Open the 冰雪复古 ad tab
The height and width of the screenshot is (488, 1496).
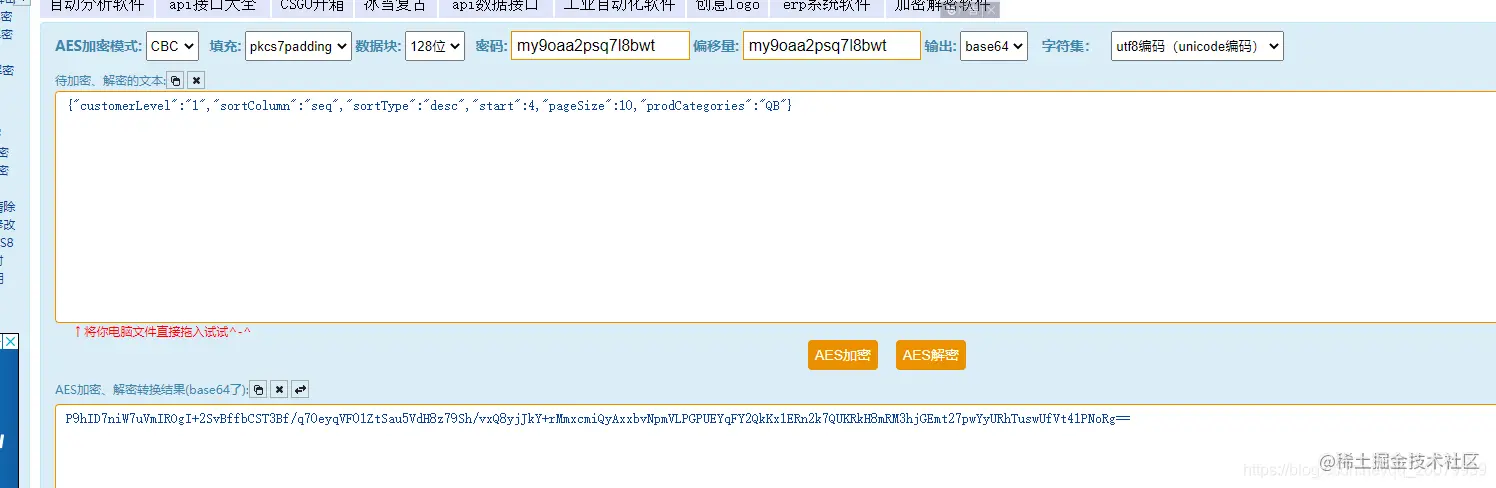pos(395,8)
